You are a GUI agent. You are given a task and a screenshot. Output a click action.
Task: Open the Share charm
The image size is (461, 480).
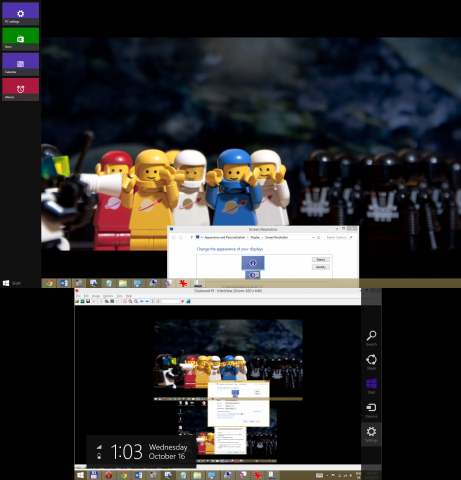[371, 362]
